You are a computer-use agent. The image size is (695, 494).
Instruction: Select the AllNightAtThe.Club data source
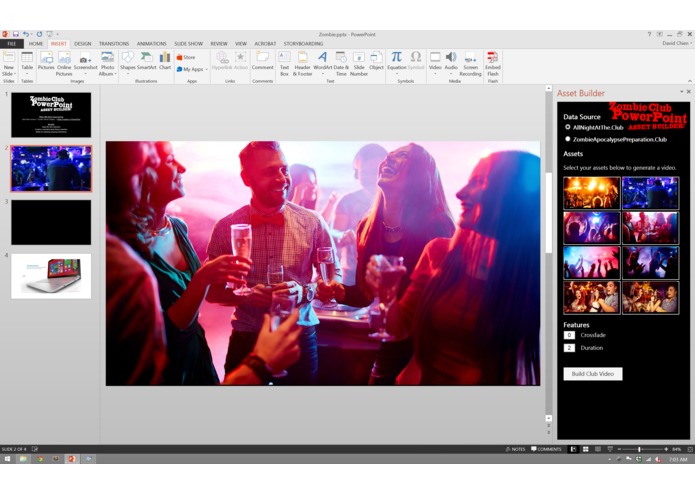point(568,127)
